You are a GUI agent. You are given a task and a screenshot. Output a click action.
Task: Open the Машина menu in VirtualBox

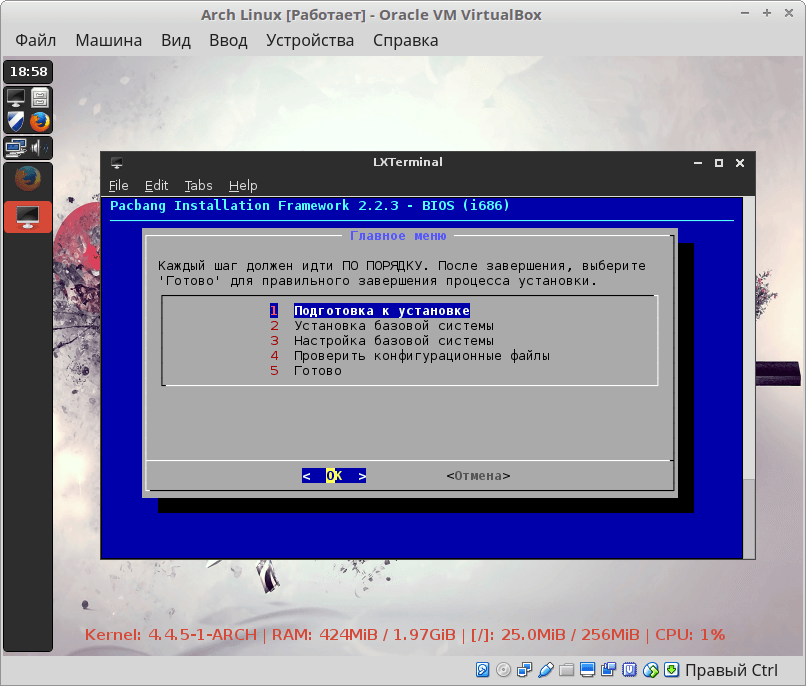point(108,41)
